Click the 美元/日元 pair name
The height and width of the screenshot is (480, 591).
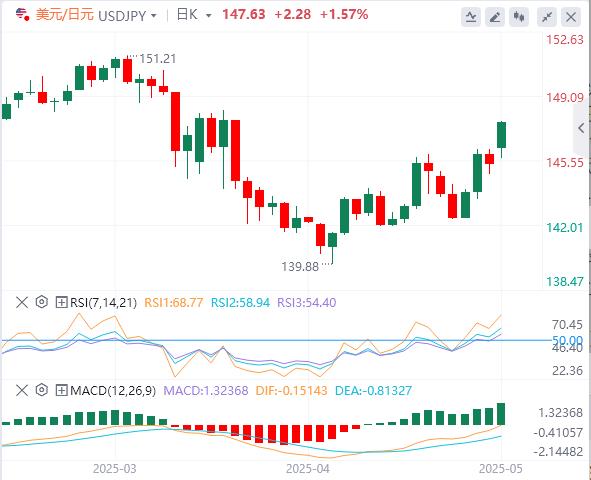pos(64,15)
